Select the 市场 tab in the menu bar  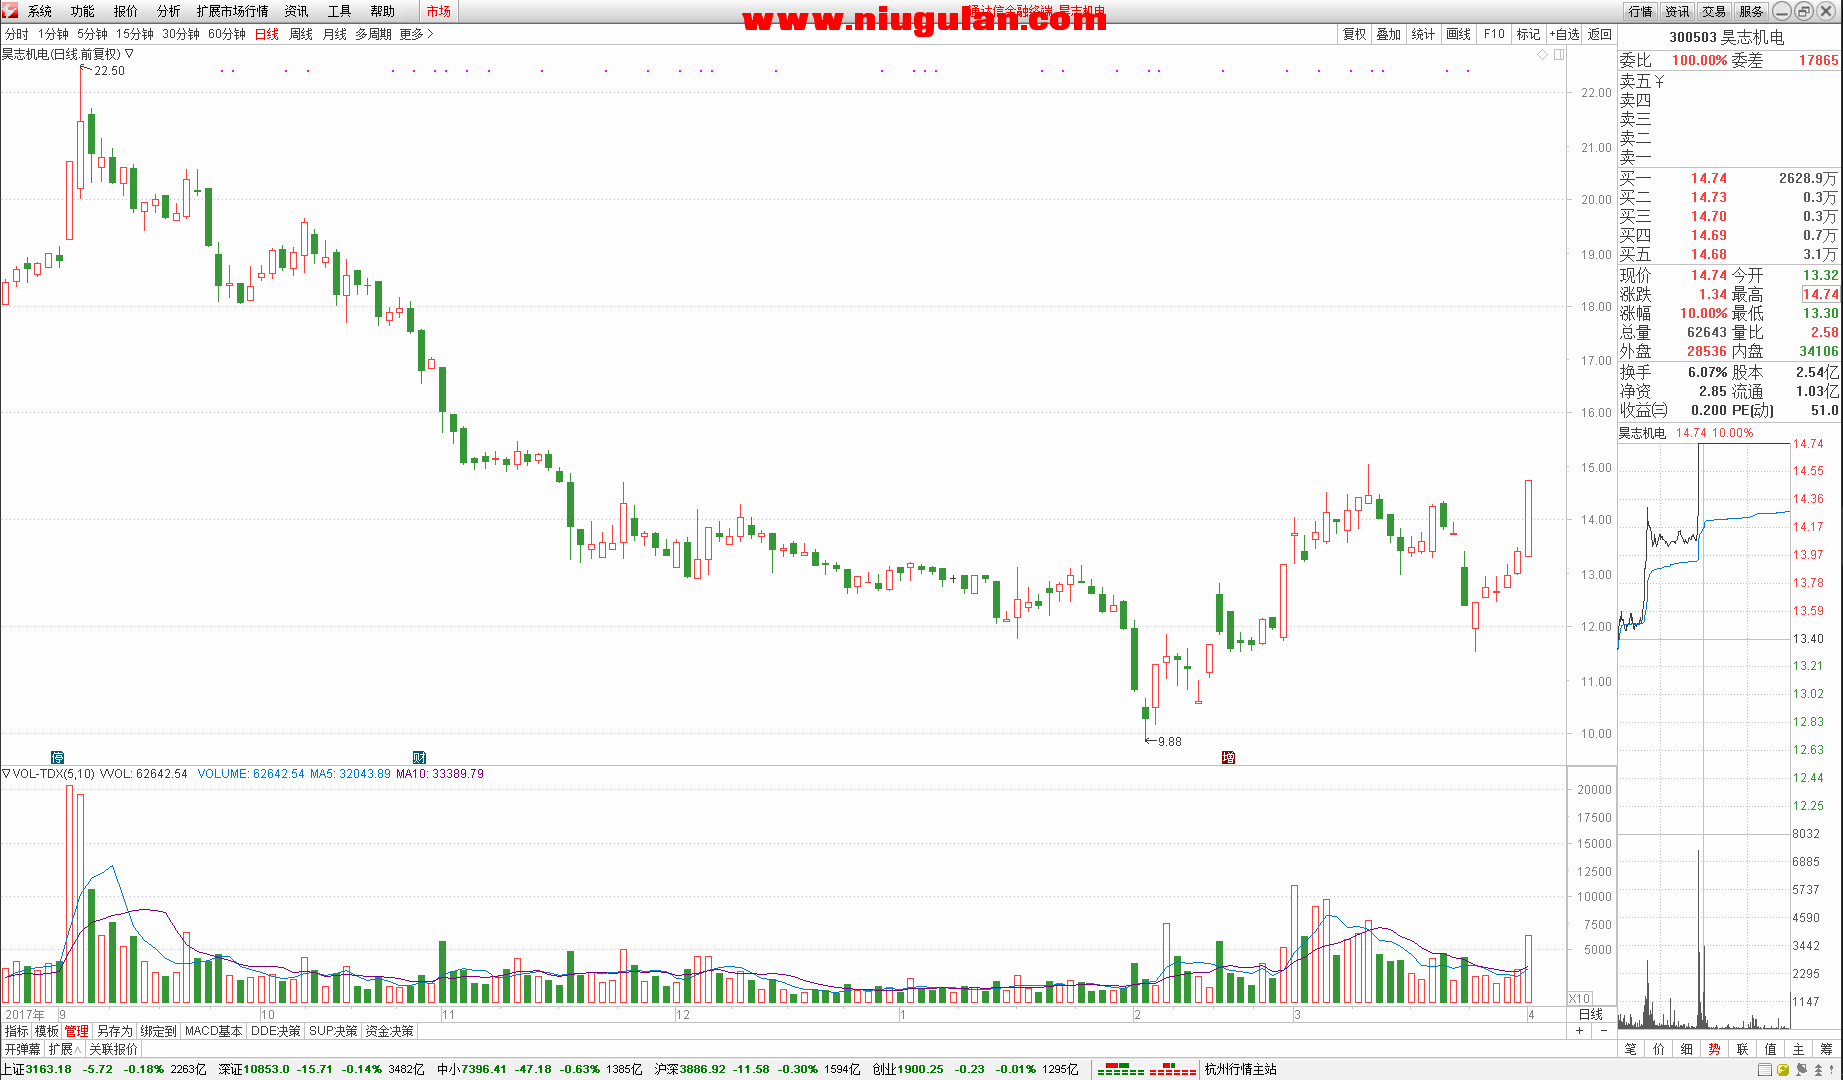click(x=439, y=11)
